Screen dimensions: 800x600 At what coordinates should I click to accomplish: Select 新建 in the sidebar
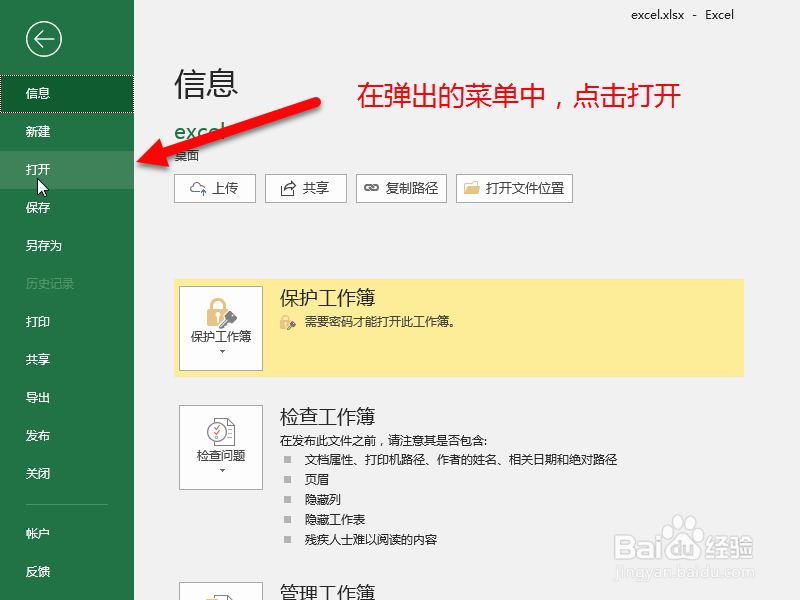coord(67,132)
